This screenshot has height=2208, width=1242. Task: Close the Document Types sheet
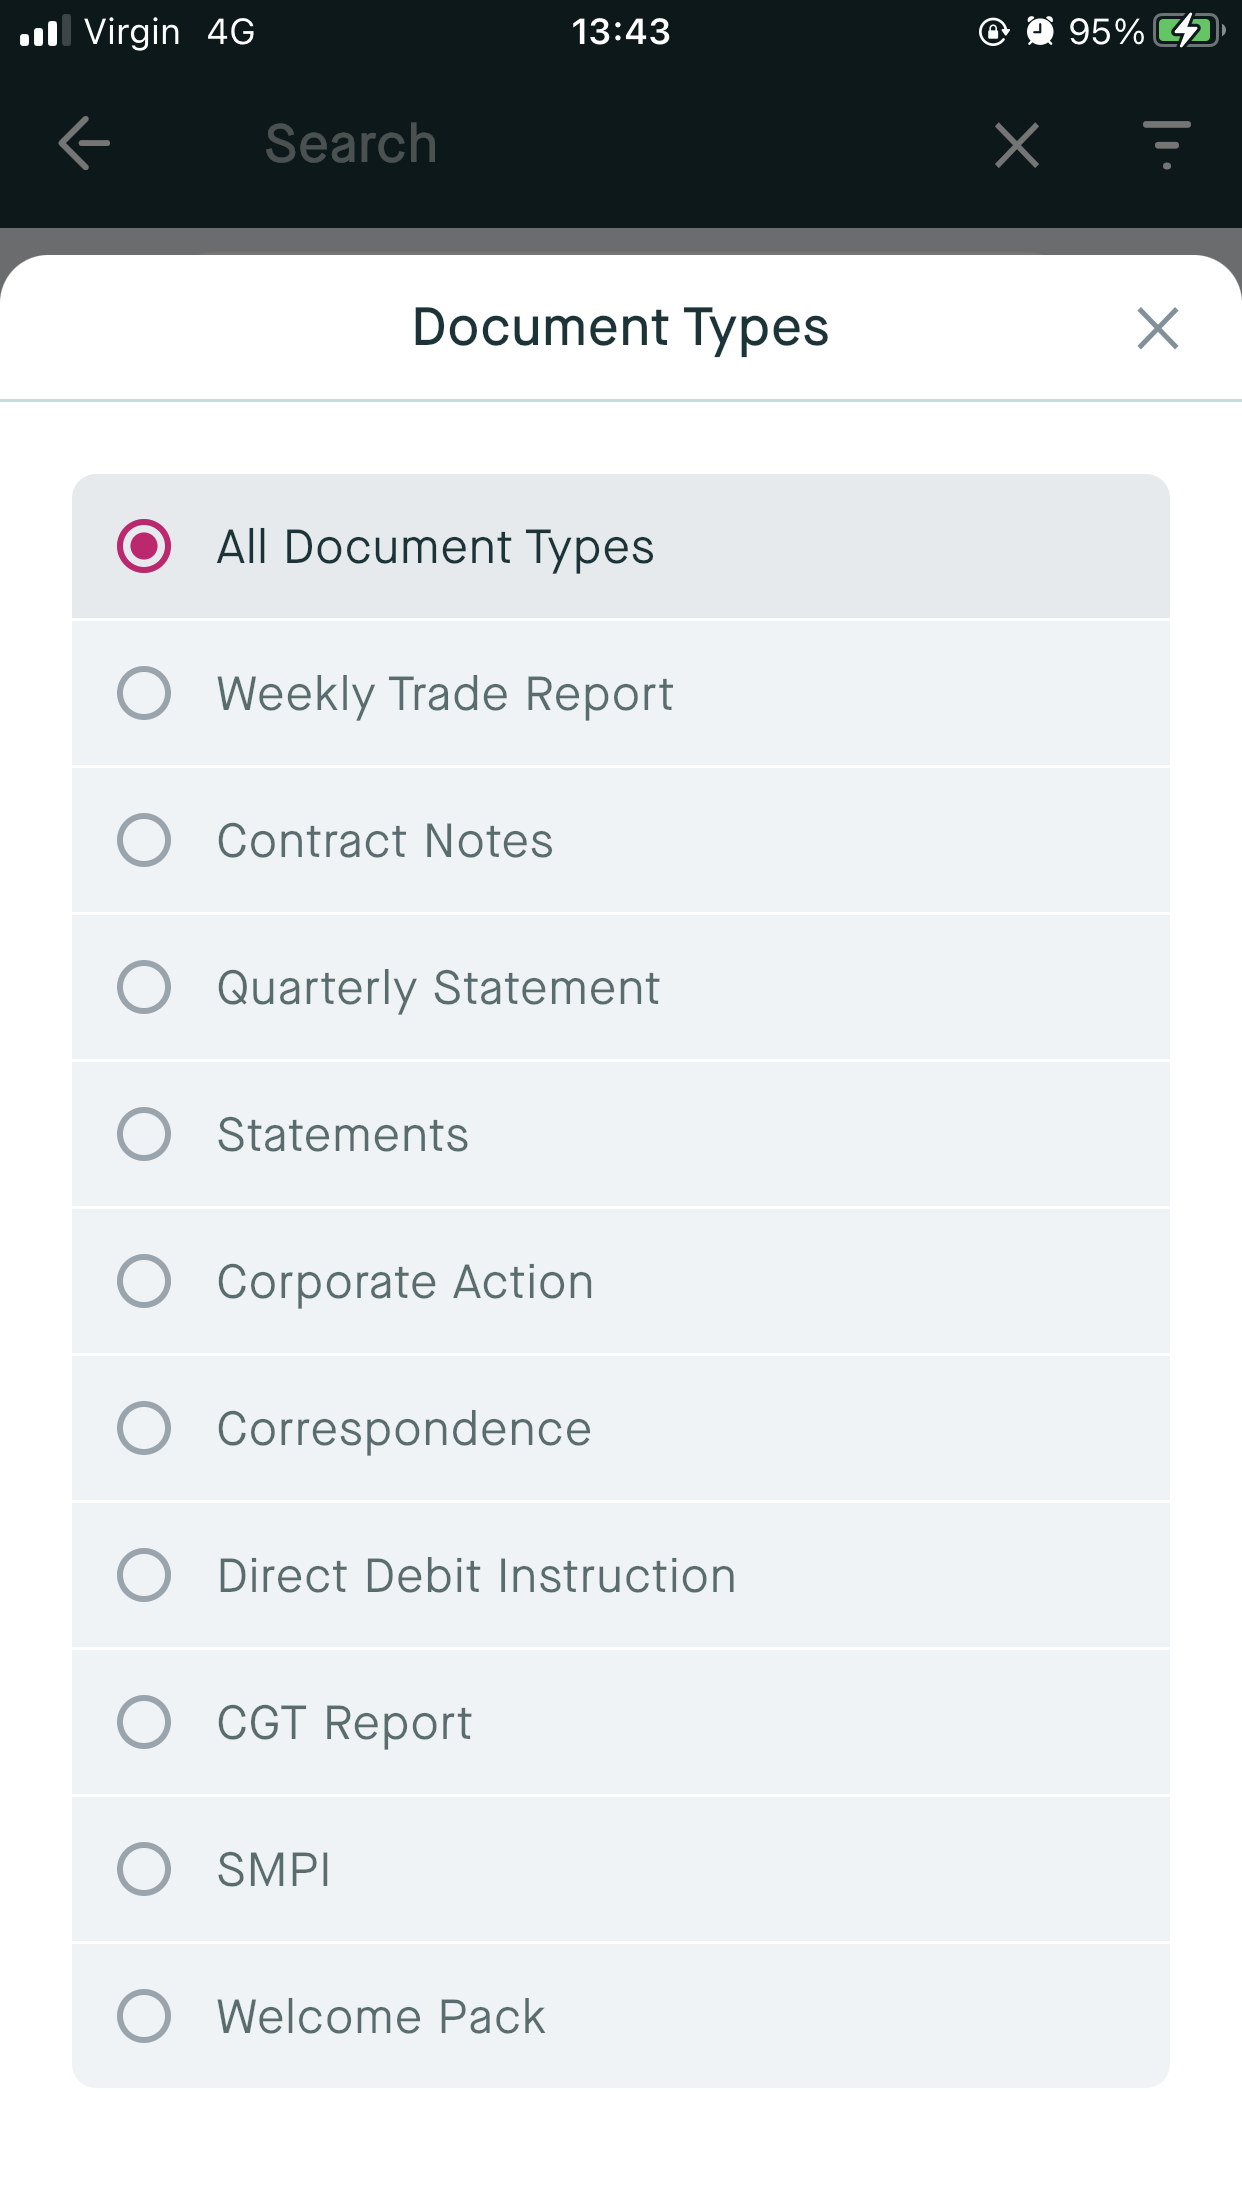click(x=1157, y=328)
